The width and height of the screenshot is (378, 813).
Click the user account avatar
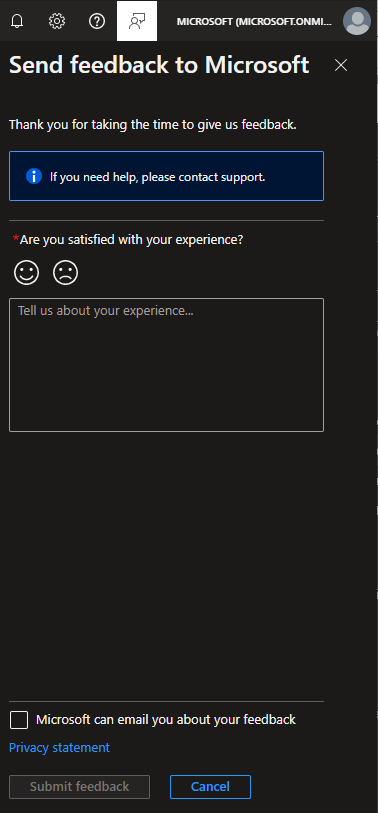pyautogui.click(x=357, y=21)
